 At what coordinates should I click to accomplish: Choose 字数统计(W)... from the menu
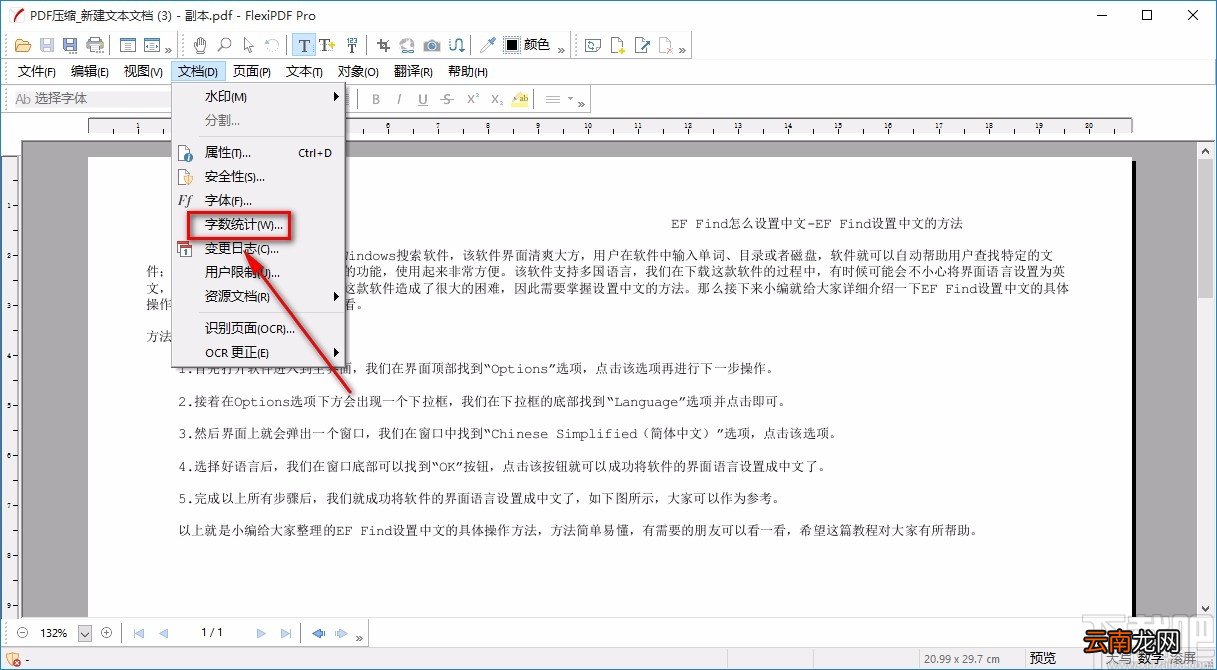click(259, 225)
